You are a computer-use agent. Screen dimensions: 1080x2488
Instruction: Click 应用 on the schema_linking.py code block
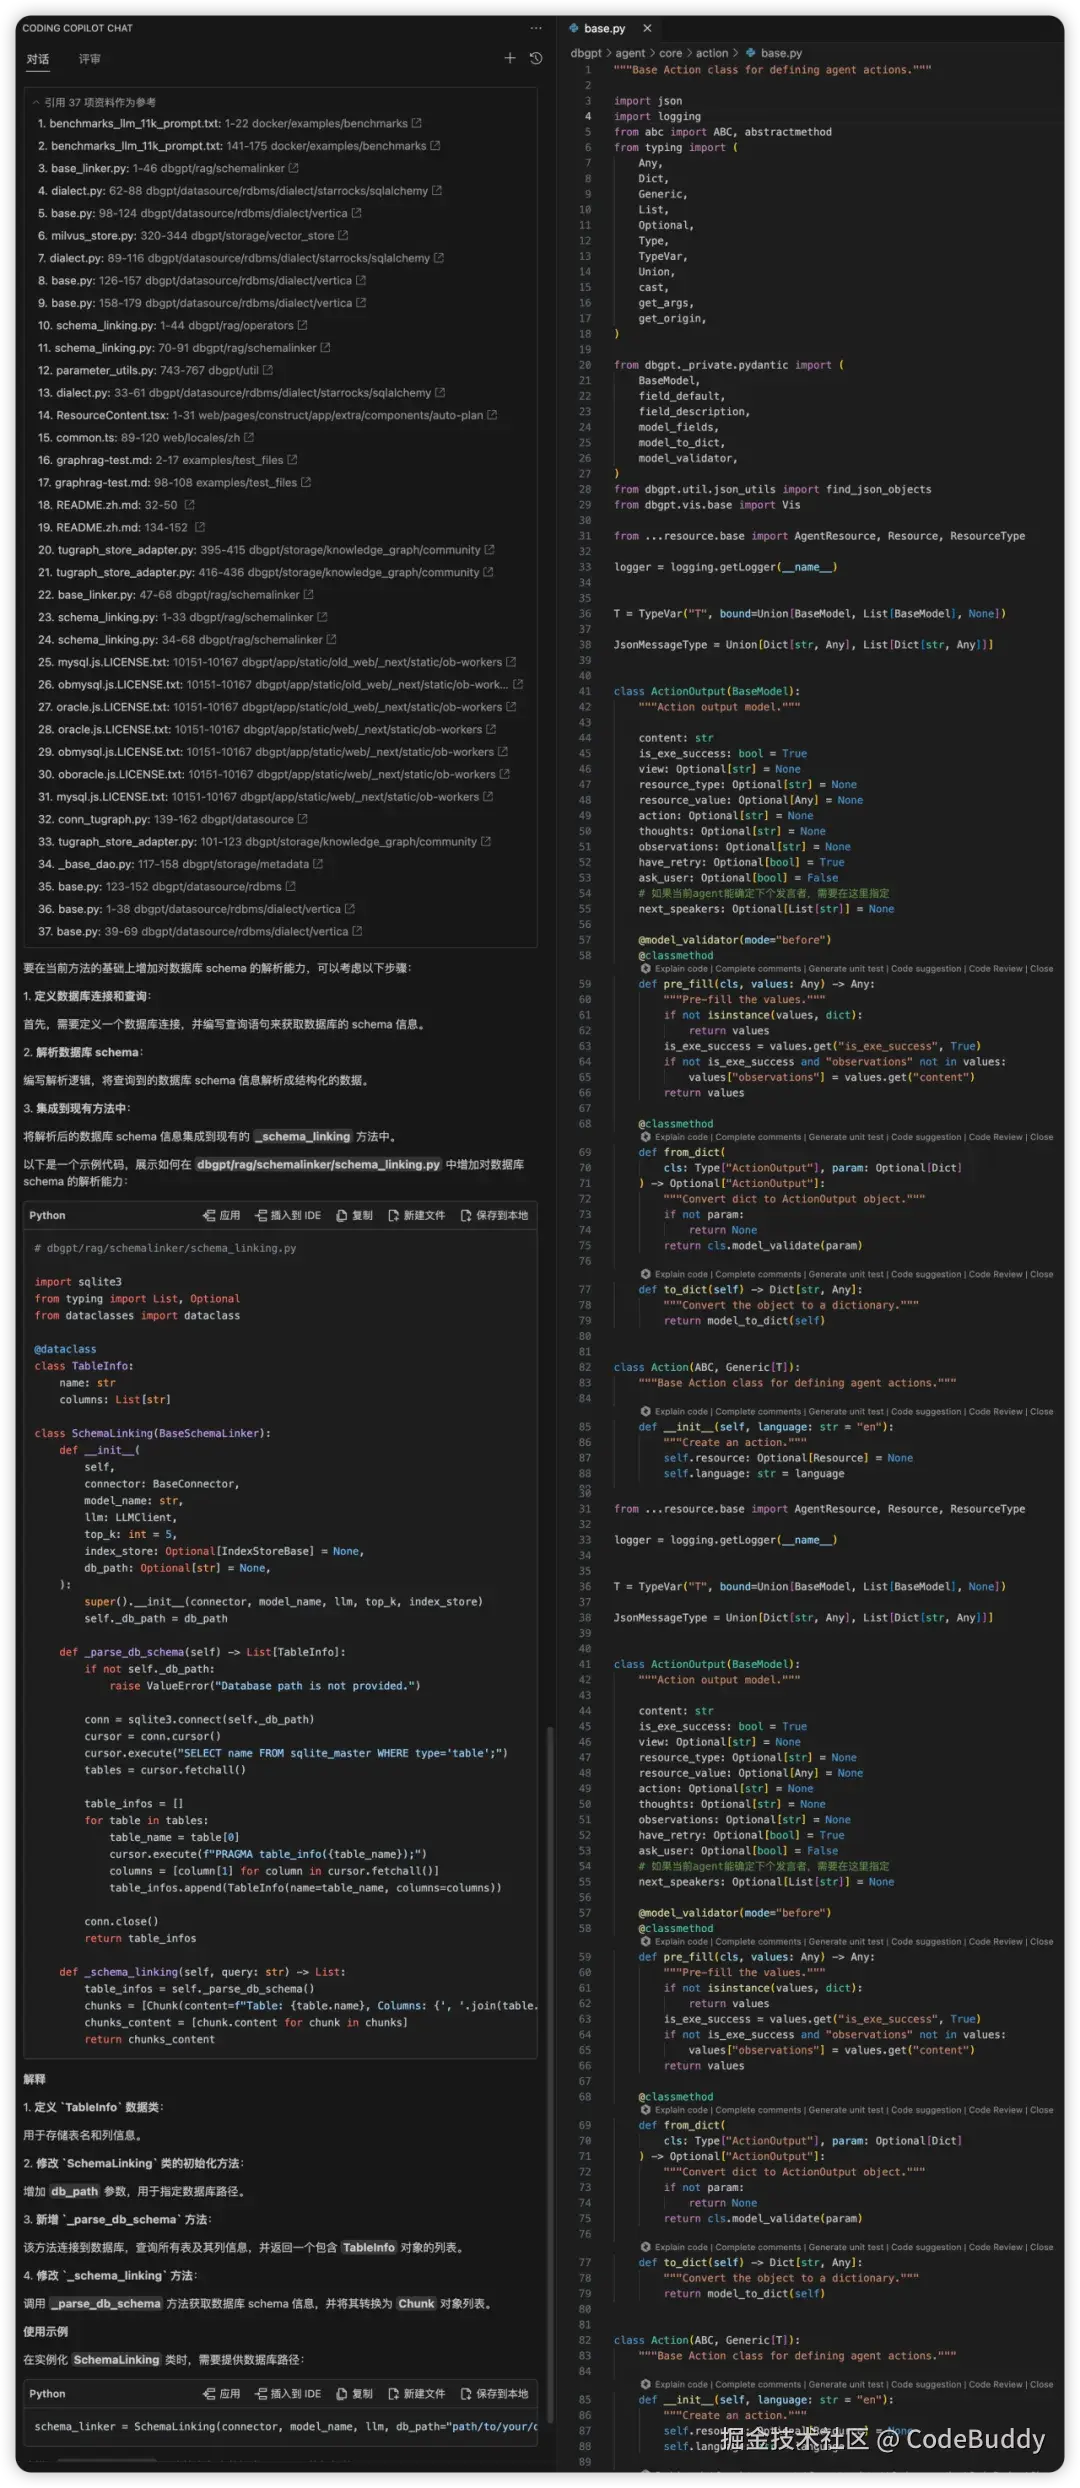tap(222, 1216)
